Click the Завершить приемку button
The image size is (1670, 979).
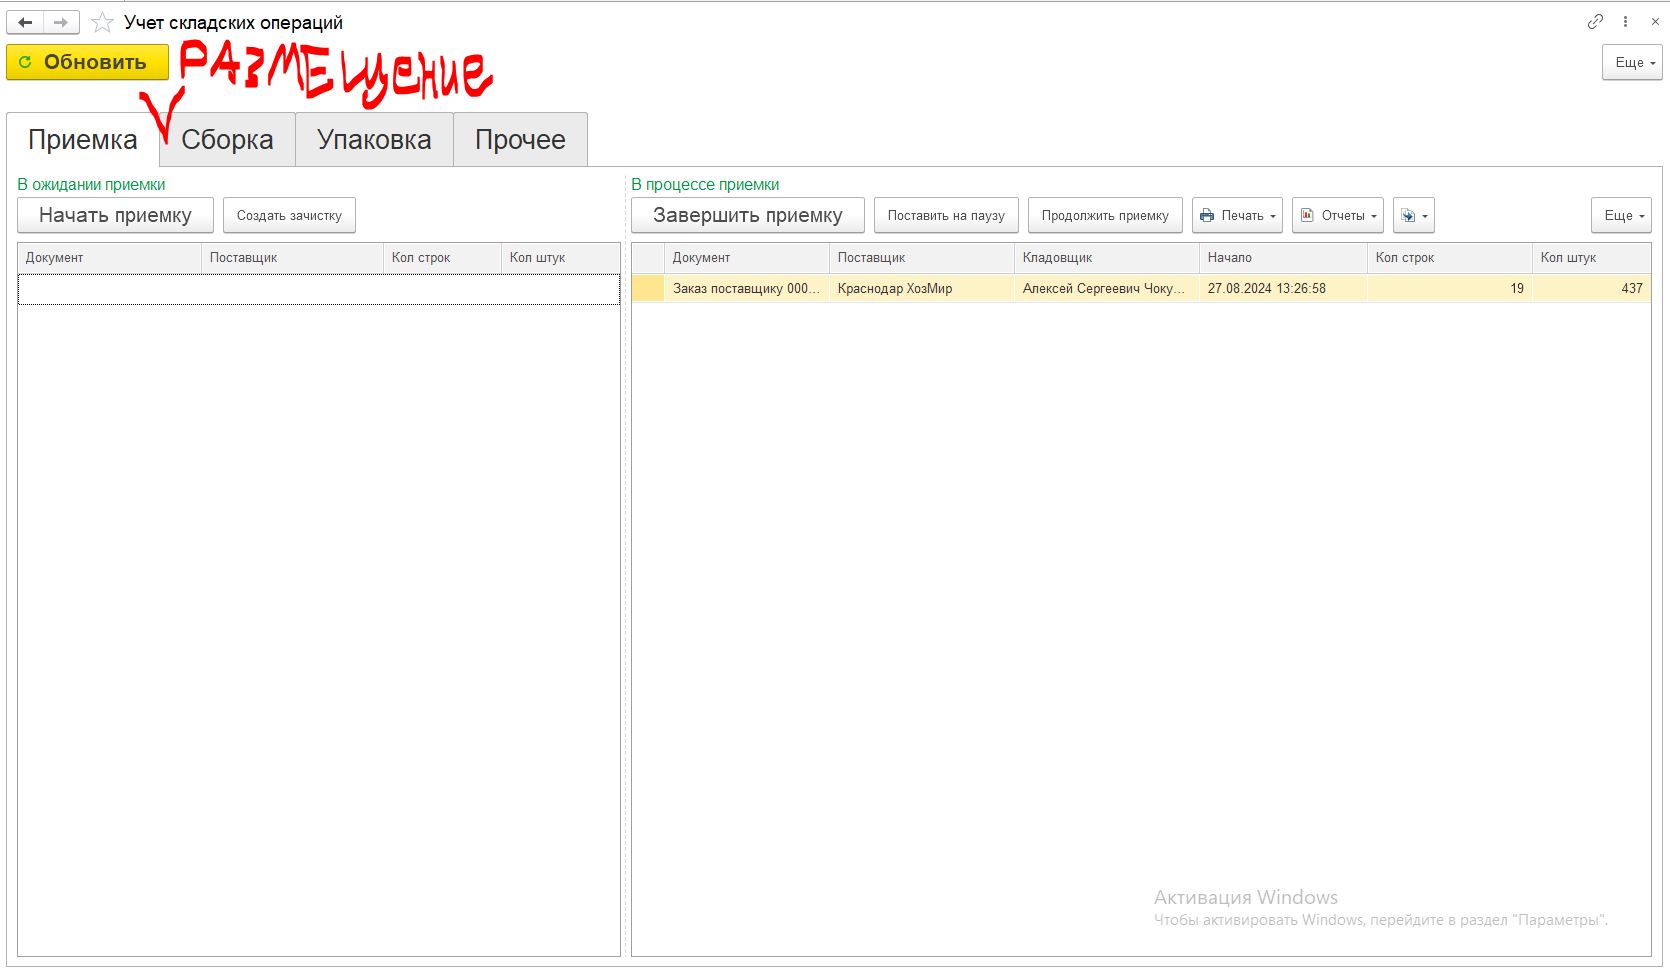pos(747,215)
